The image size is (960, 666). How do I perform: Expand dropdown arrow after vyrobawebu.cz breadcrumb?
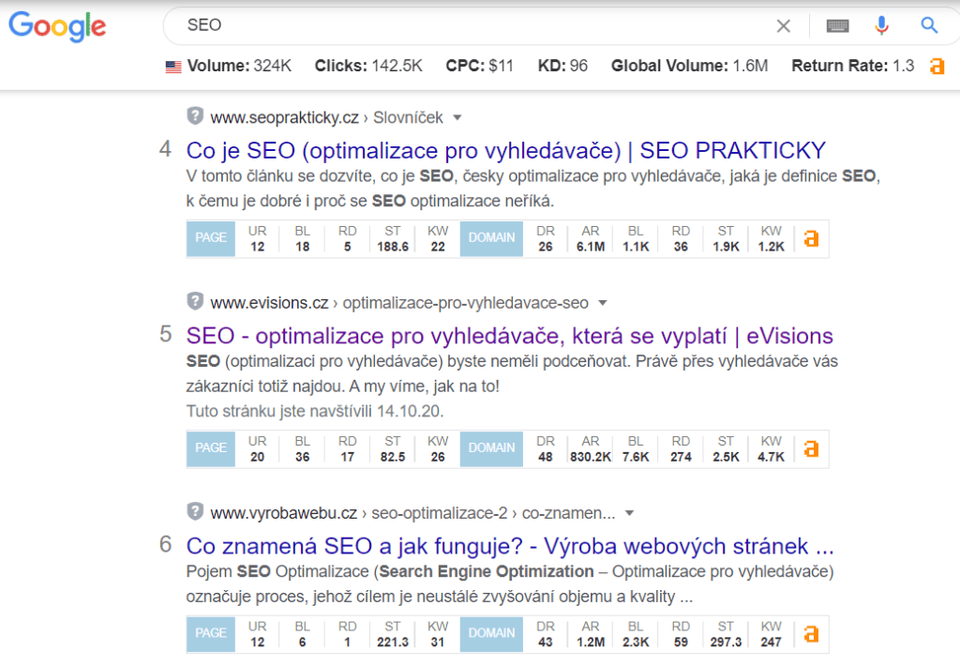[x=630, y=513]
